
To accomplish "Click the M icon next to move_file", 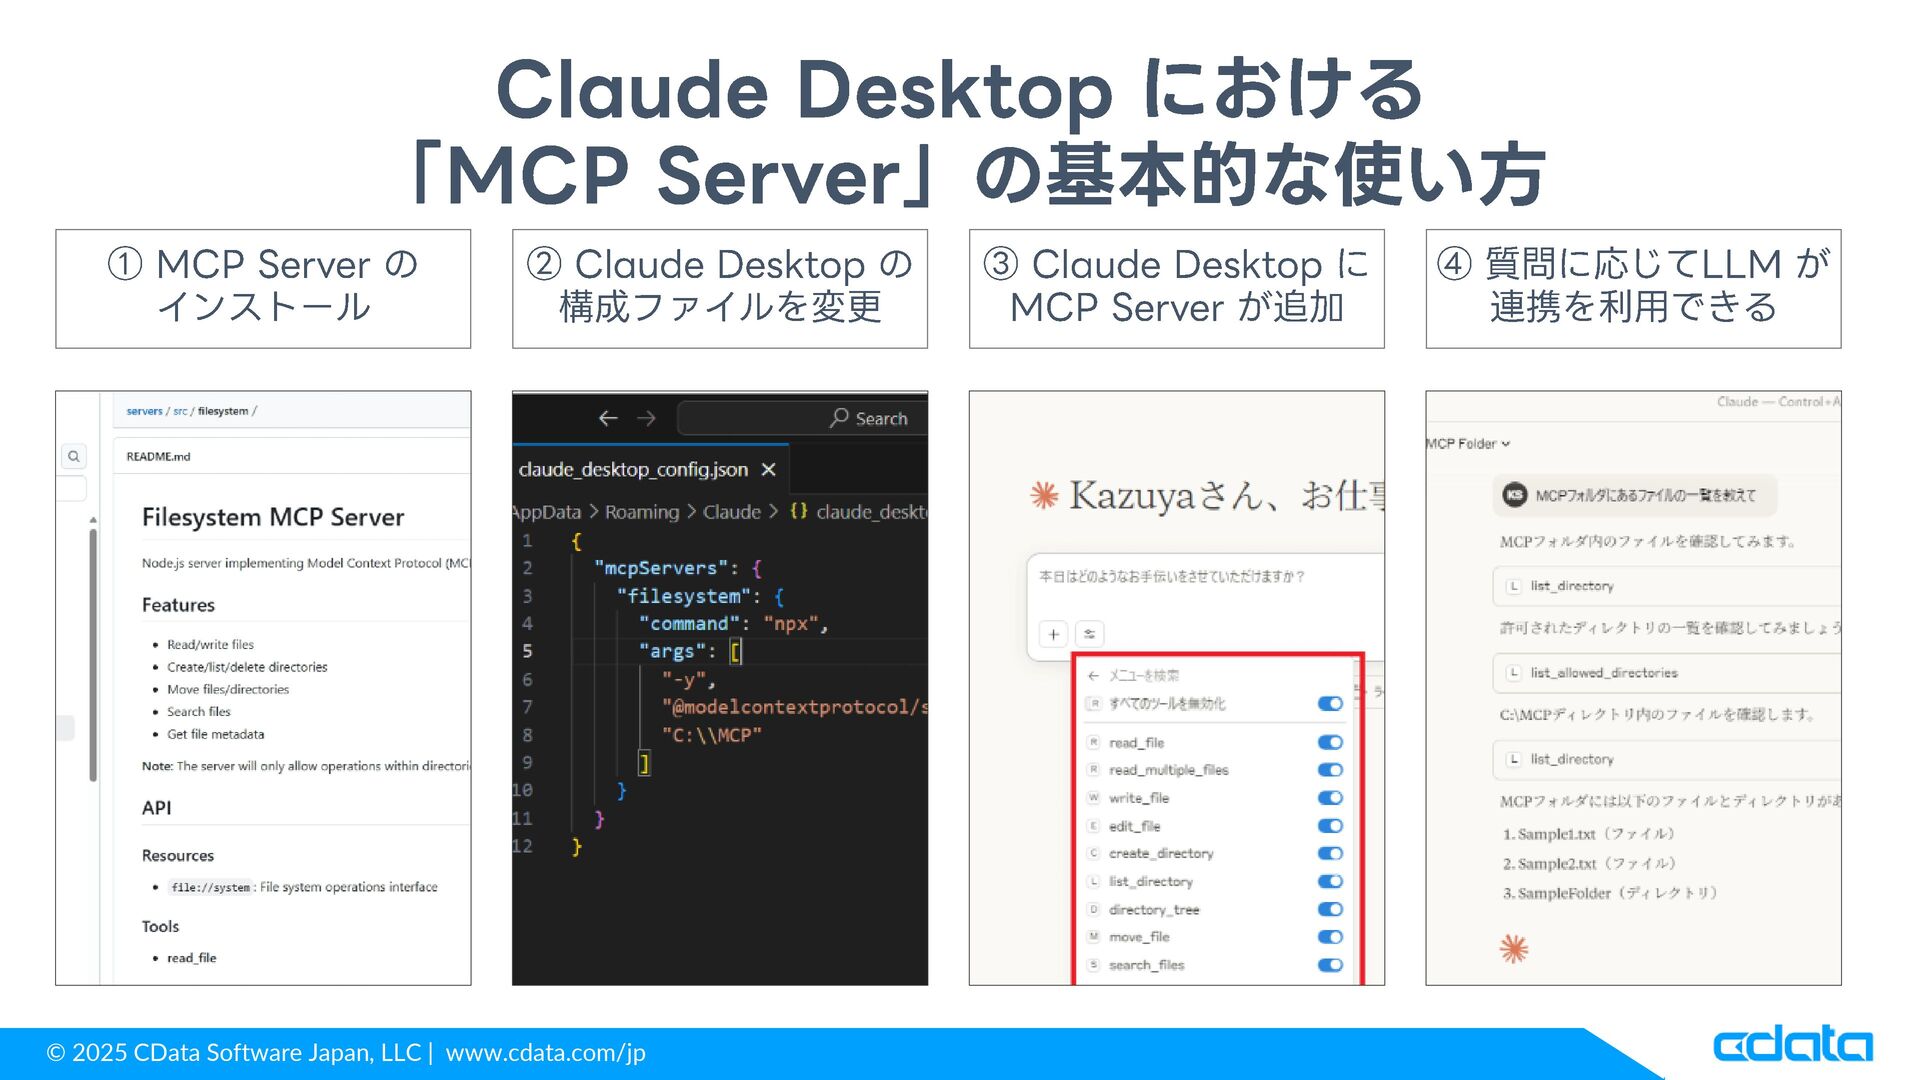I will point(1094,937).
